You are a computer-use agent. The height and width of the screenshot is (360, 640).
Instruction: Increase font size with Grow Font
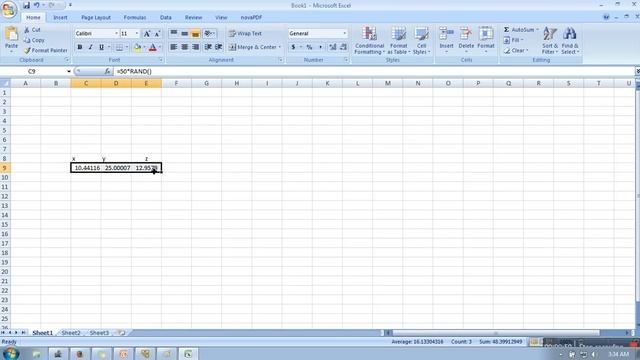(147, 33)
